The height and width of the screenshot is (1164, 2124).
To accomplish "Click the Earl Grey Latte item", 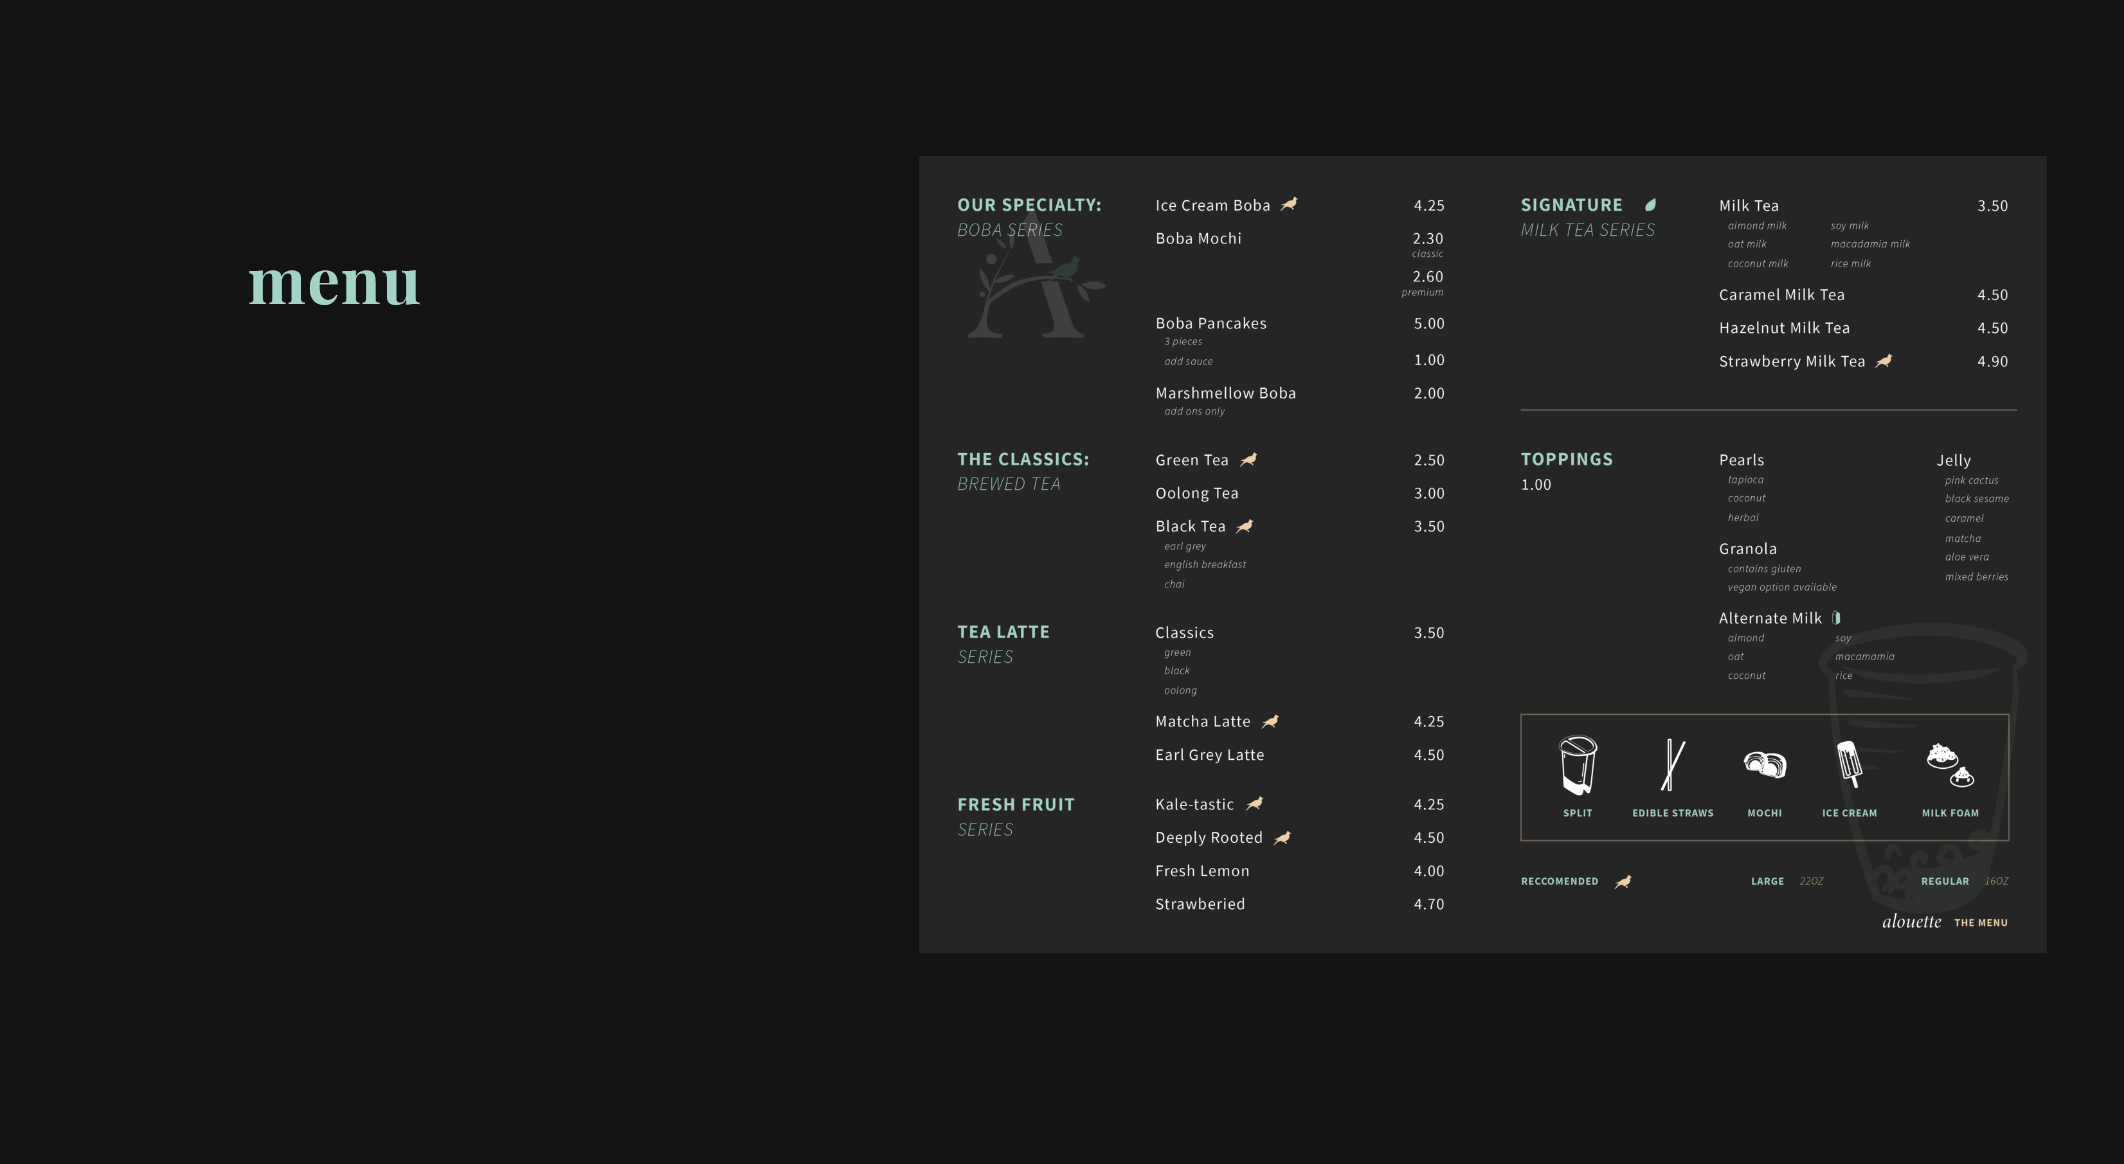I will 1209,755.
